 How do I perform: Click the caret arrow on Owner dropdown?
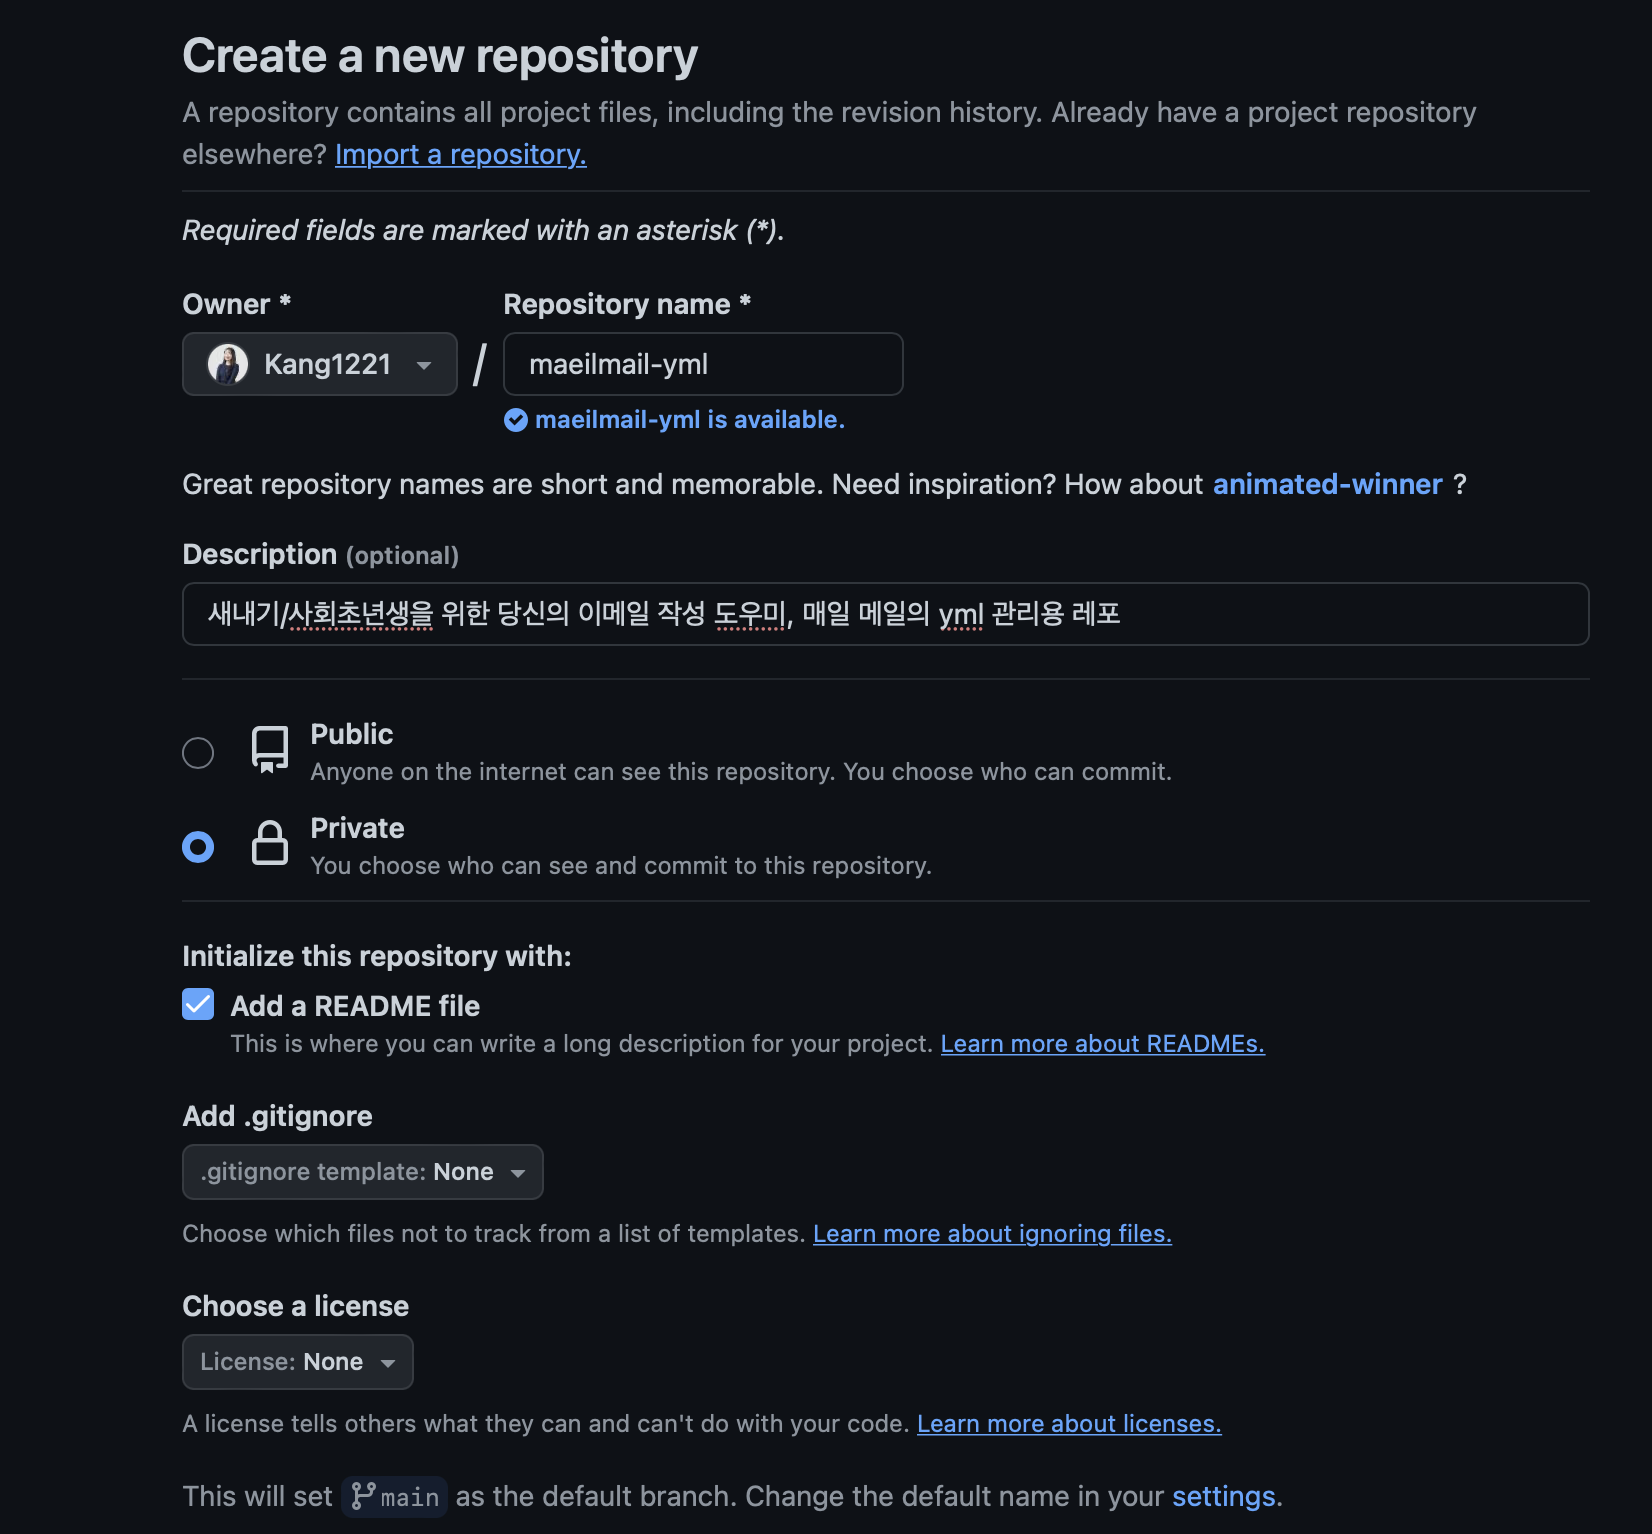(424, 365)
